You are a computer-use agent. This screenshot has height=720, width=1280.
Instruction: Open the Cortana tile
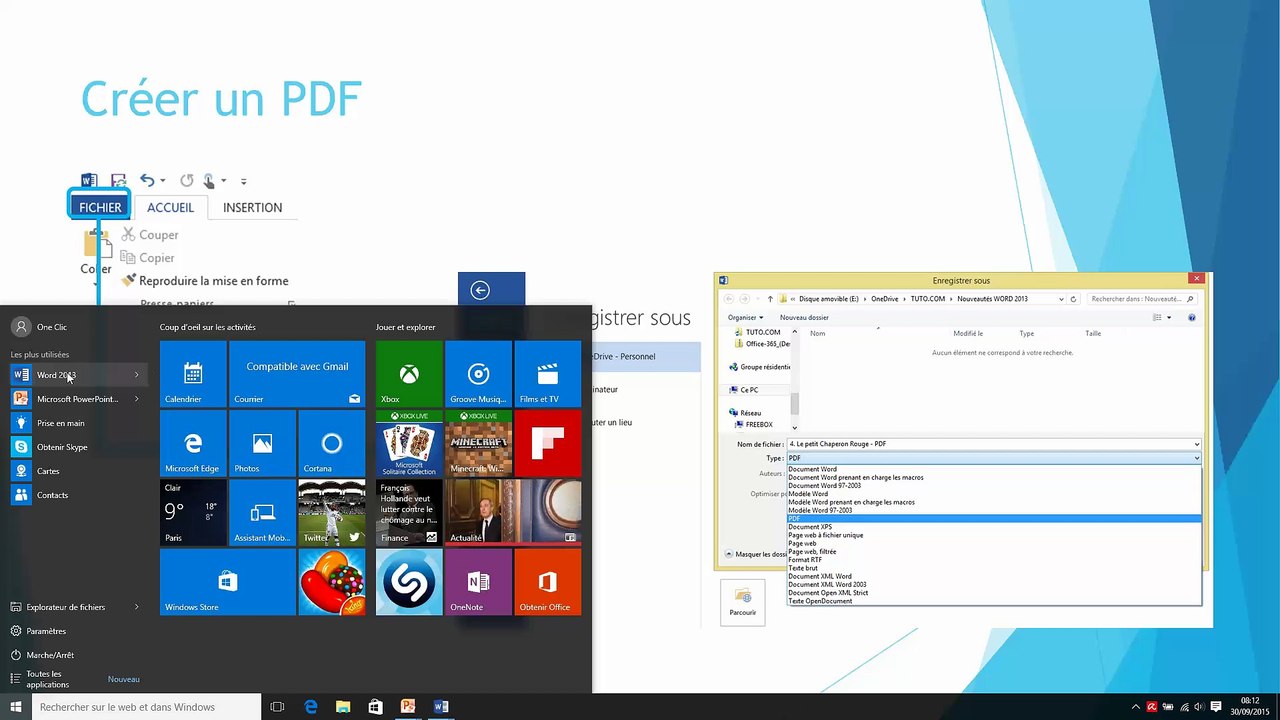332,443
